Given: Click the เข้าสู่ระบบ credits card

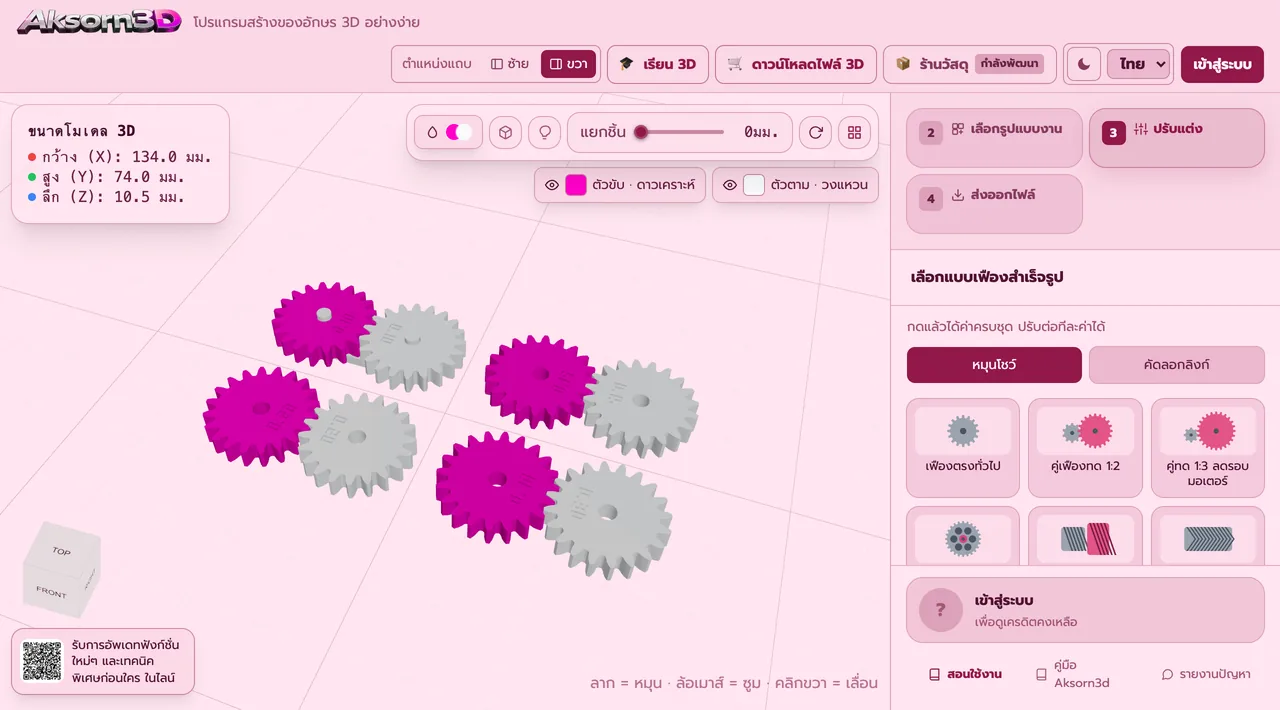Looking at the screenshot, I should [1085, 610].
